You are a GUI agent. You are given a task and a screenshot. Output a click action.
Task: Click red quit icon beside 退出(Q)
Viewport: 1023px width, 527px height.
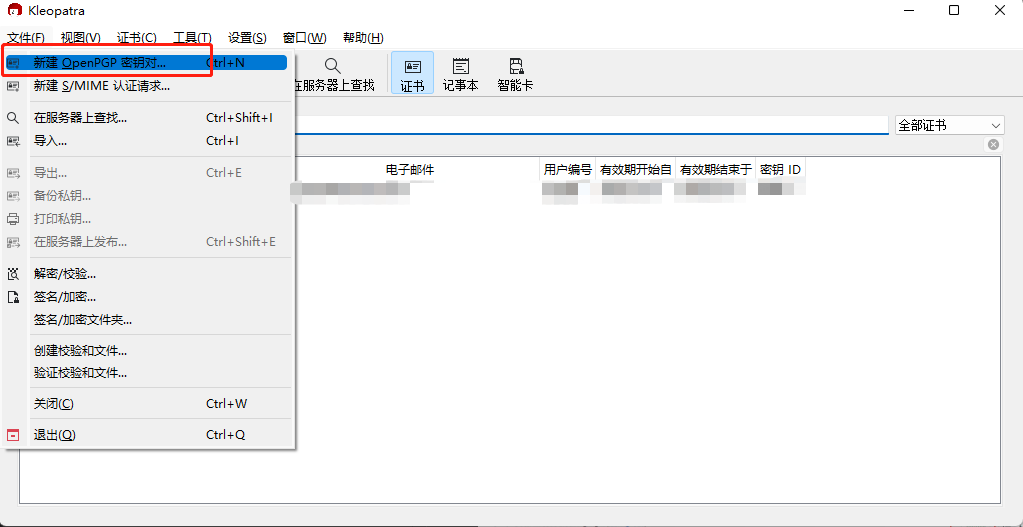(x=13, y=435)
